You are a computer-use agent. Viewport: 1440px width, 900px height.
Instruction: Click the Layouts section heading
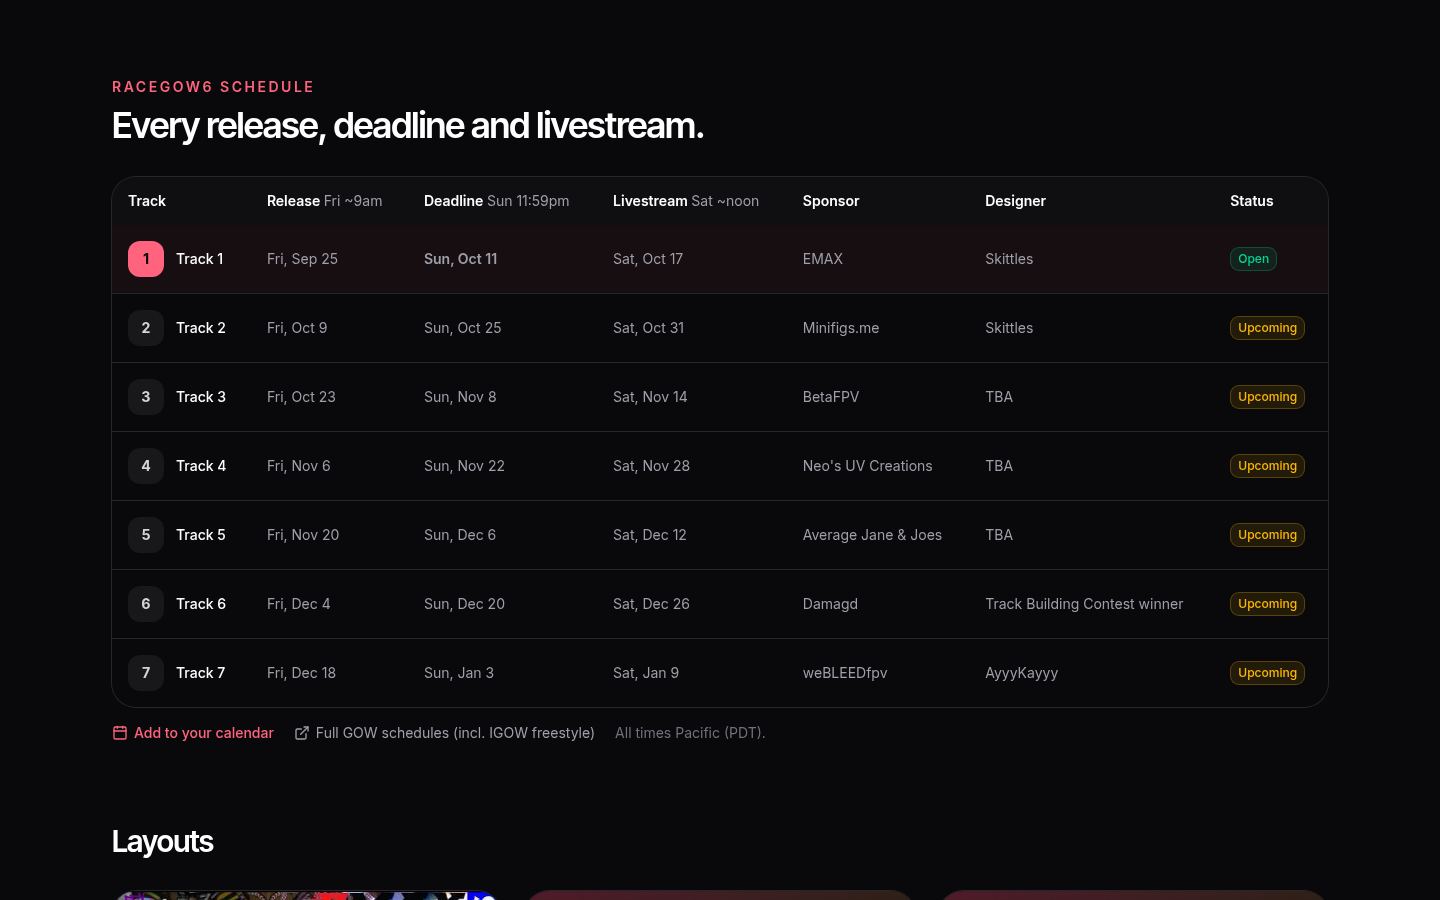click(162, 842)
